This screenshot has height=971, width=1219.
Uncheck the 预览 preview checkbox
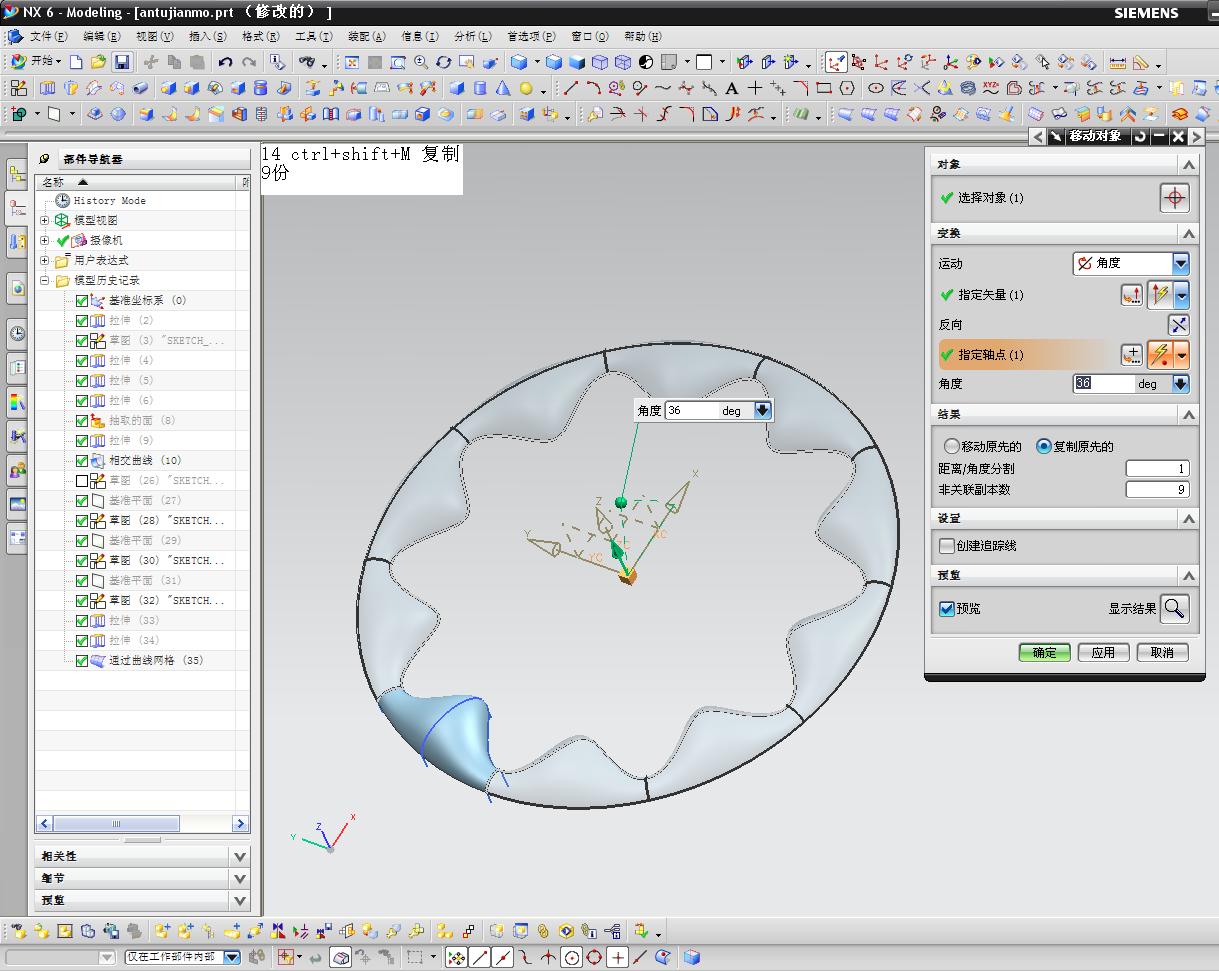(x=947, y=608)
